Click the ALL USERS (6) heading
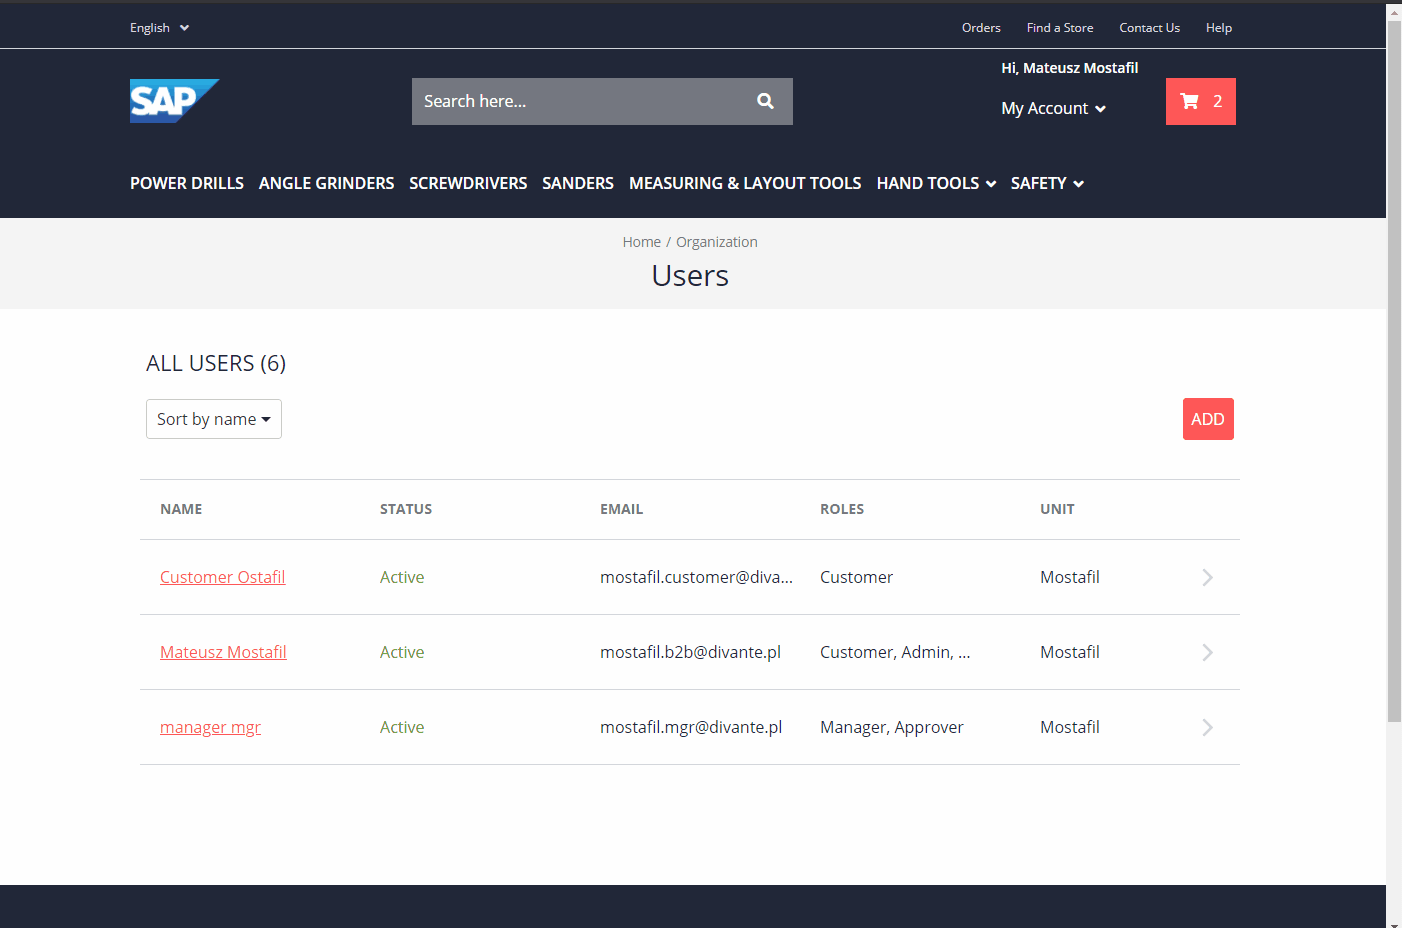Screen dimensions: 1402x928 (216, 363)
